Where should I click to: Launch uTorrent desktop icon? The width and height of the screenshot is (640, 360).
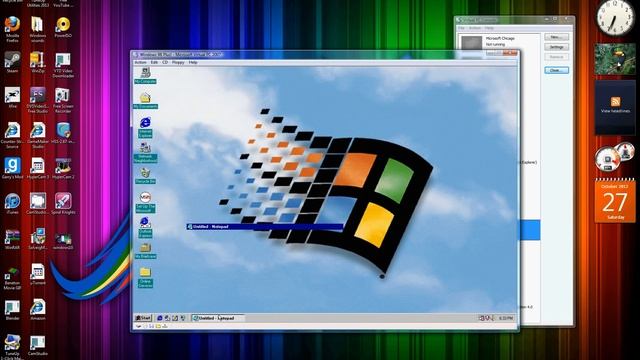click(38, 274)
